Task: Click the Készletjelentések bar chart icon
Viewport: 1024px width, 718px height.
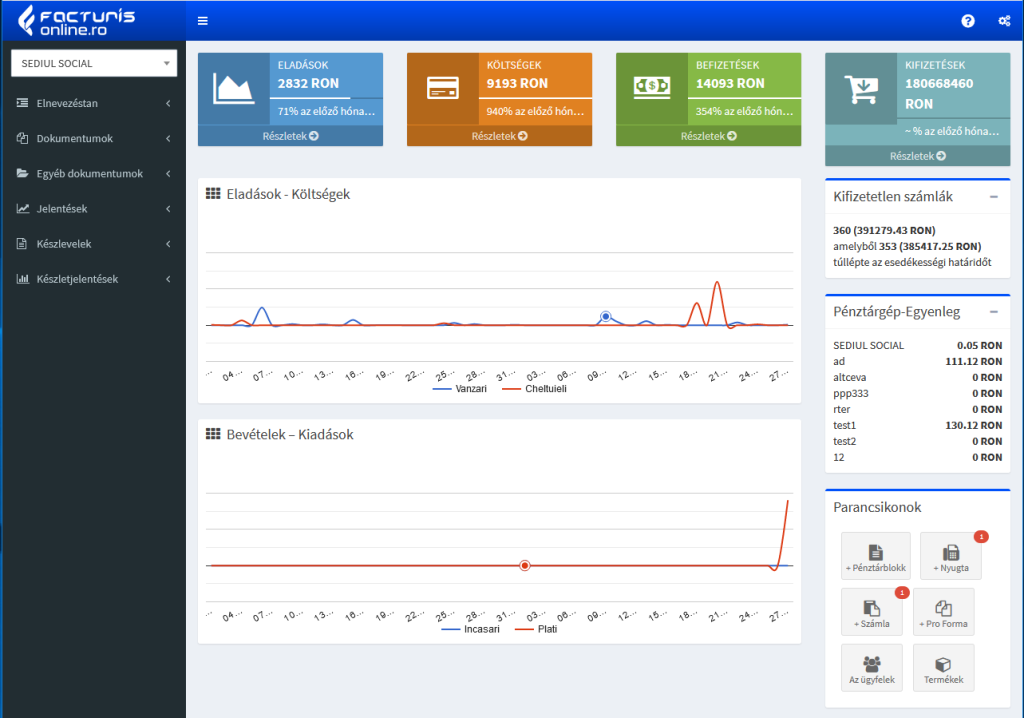Action: (x=22, y=279)
